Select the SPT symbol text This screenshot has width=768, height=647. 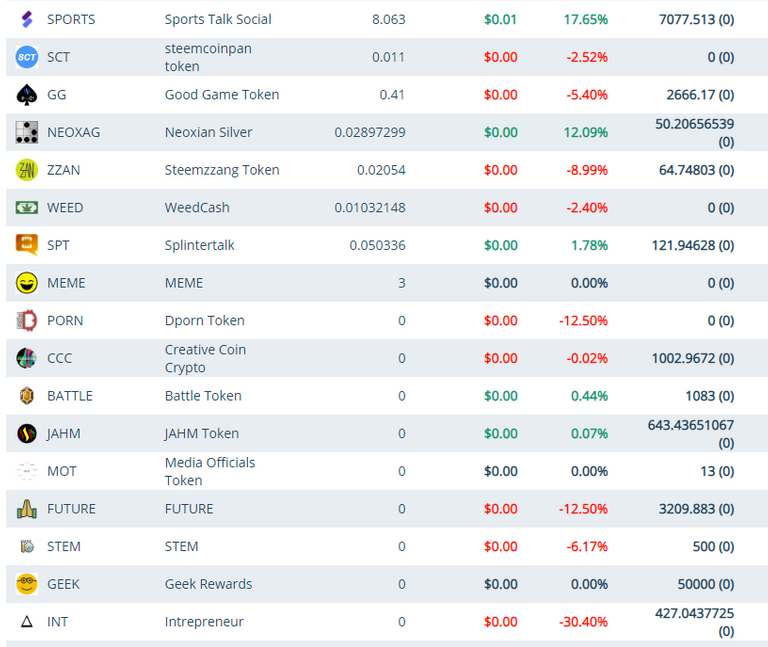coord(58,245)
